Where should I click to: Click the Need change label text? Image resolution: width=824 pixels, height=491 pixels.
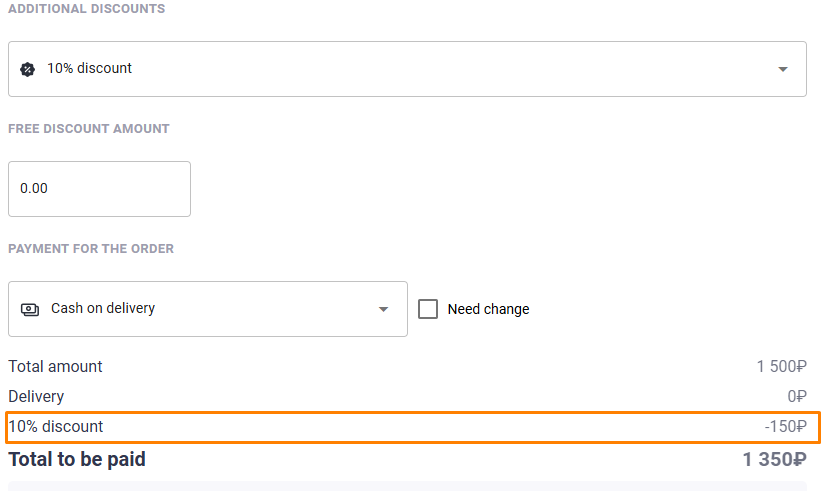click(488, 309)
